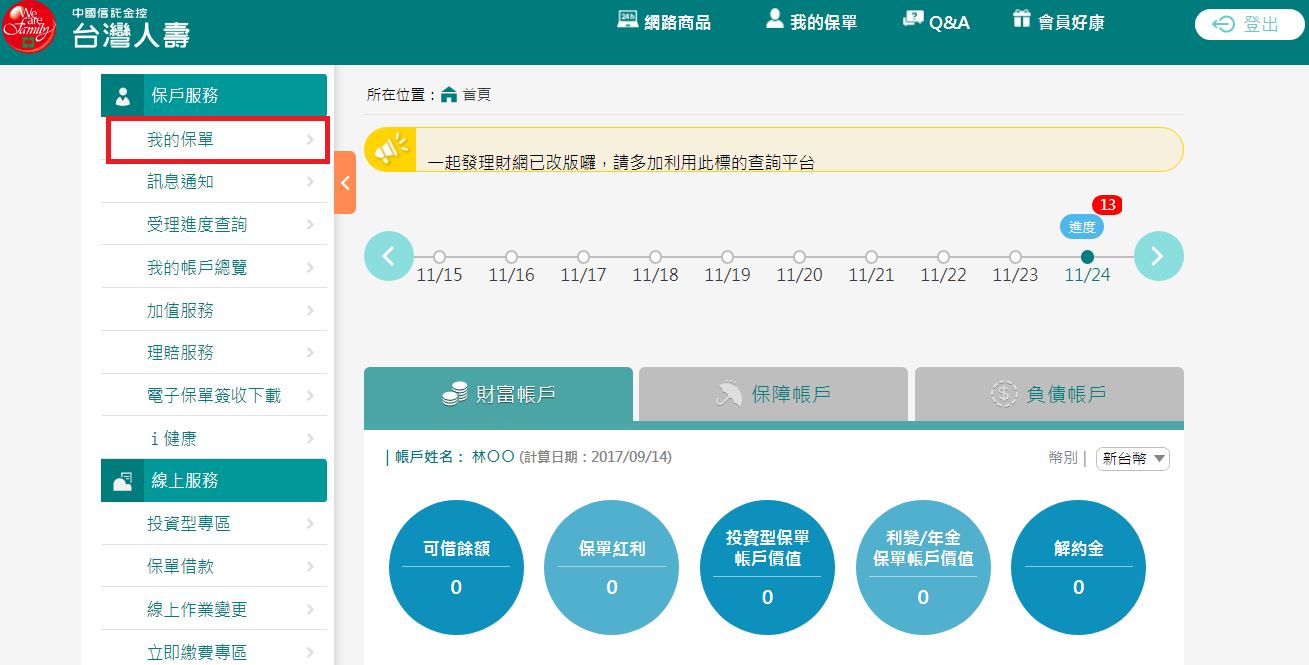Click the home icon in breadcrumb
This screenshot has height=665, width=1309.
point(449,95)
